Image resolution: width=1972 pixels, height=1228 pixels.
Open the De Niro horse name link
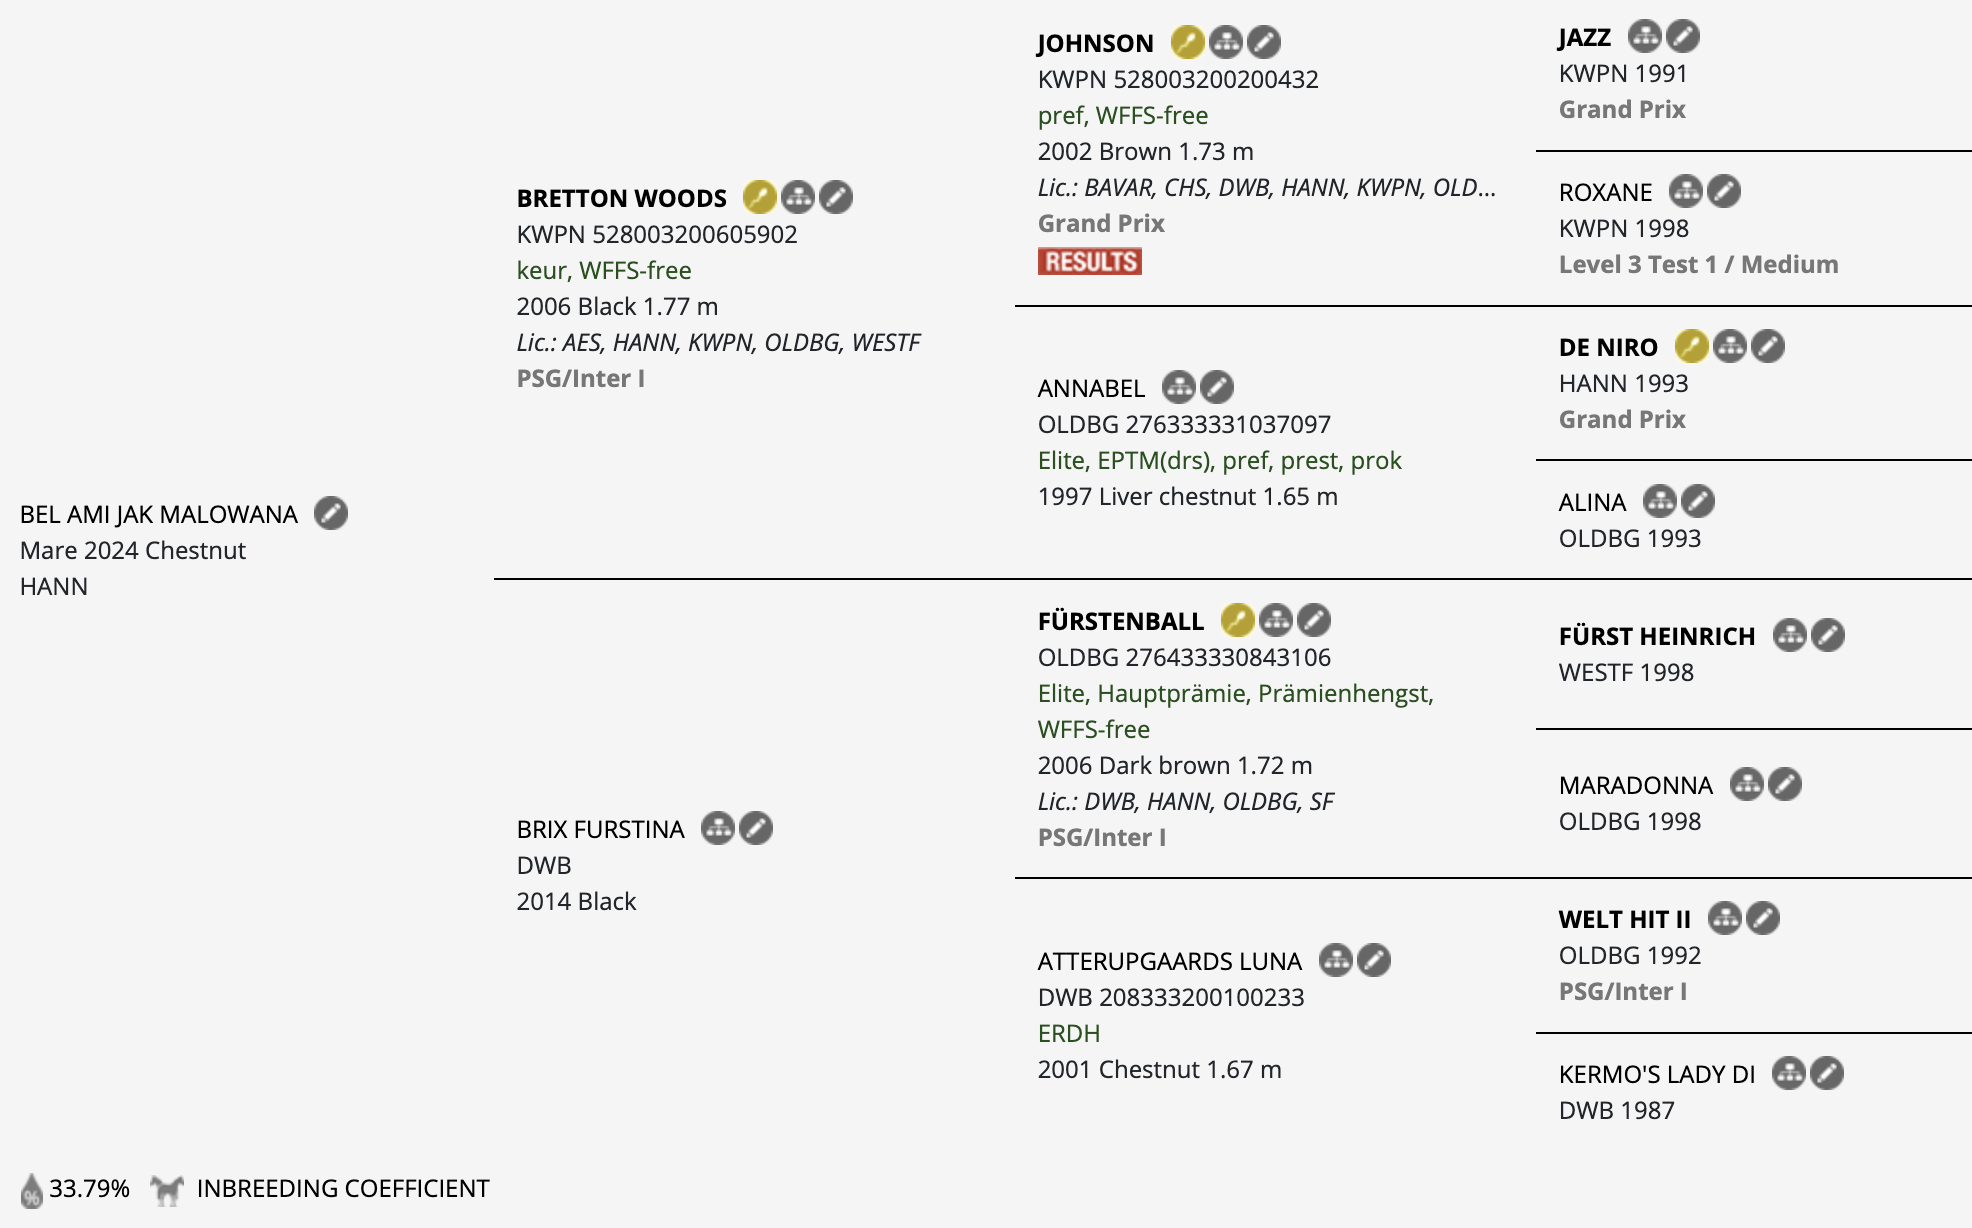pos(1607,347)
